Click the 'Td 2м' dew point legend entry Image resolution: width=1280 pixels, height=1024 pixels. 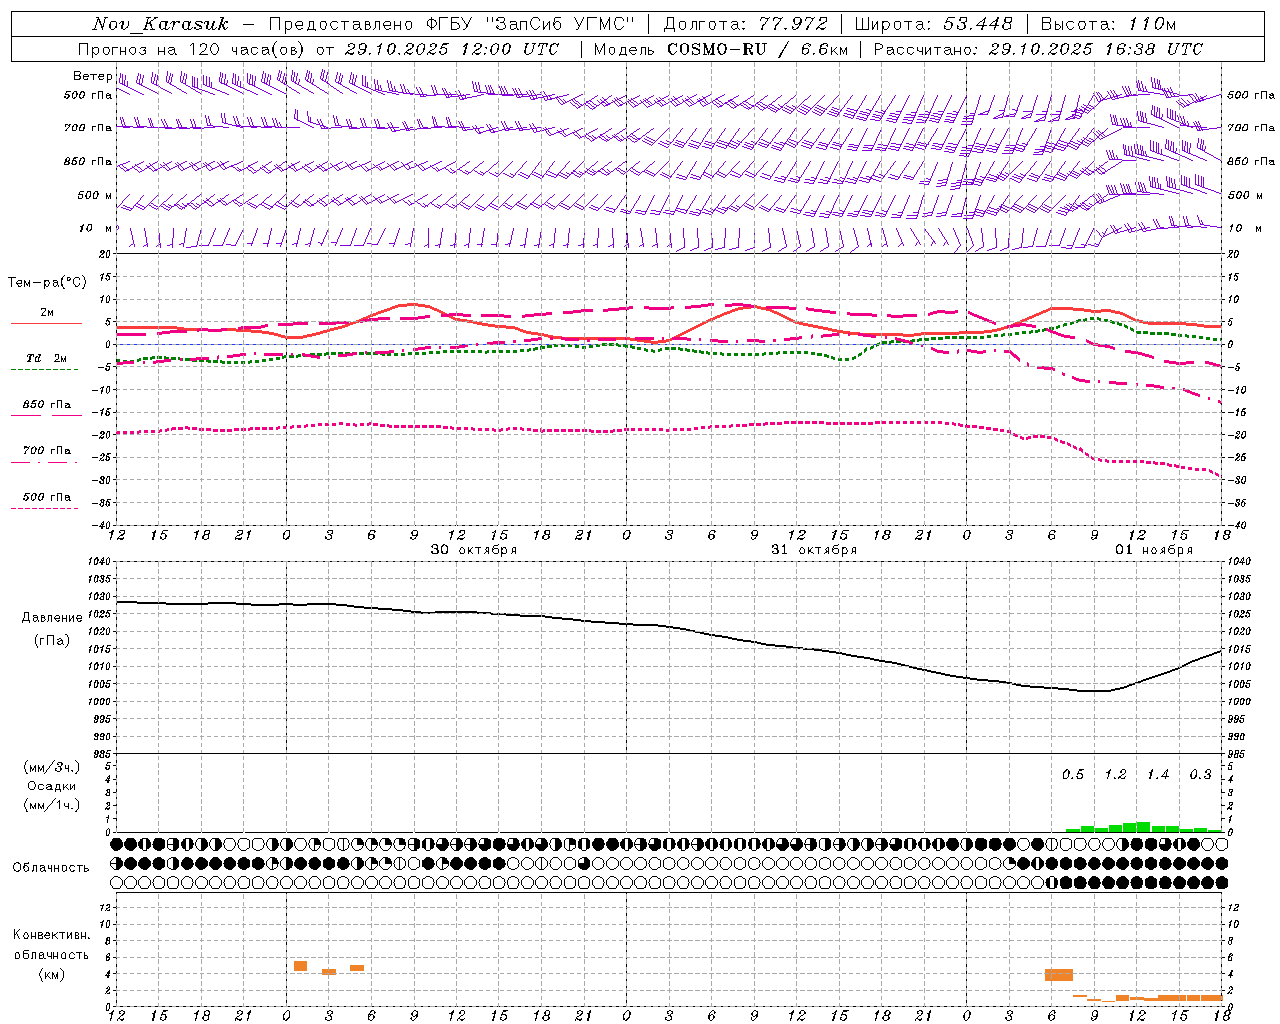(46, 358)
